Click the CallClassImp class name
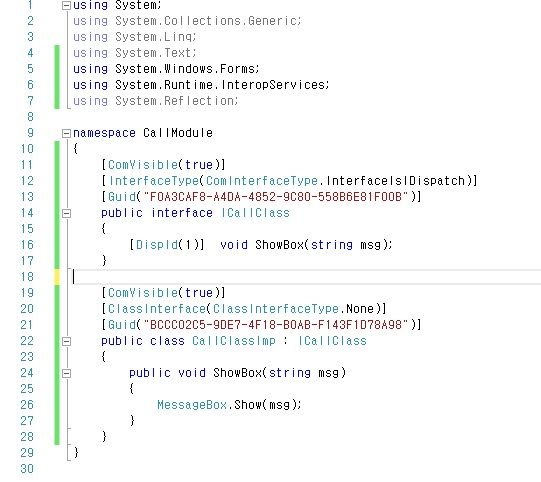Image resolution: width=541 pixels, height=482 pixels. [234, 341]
